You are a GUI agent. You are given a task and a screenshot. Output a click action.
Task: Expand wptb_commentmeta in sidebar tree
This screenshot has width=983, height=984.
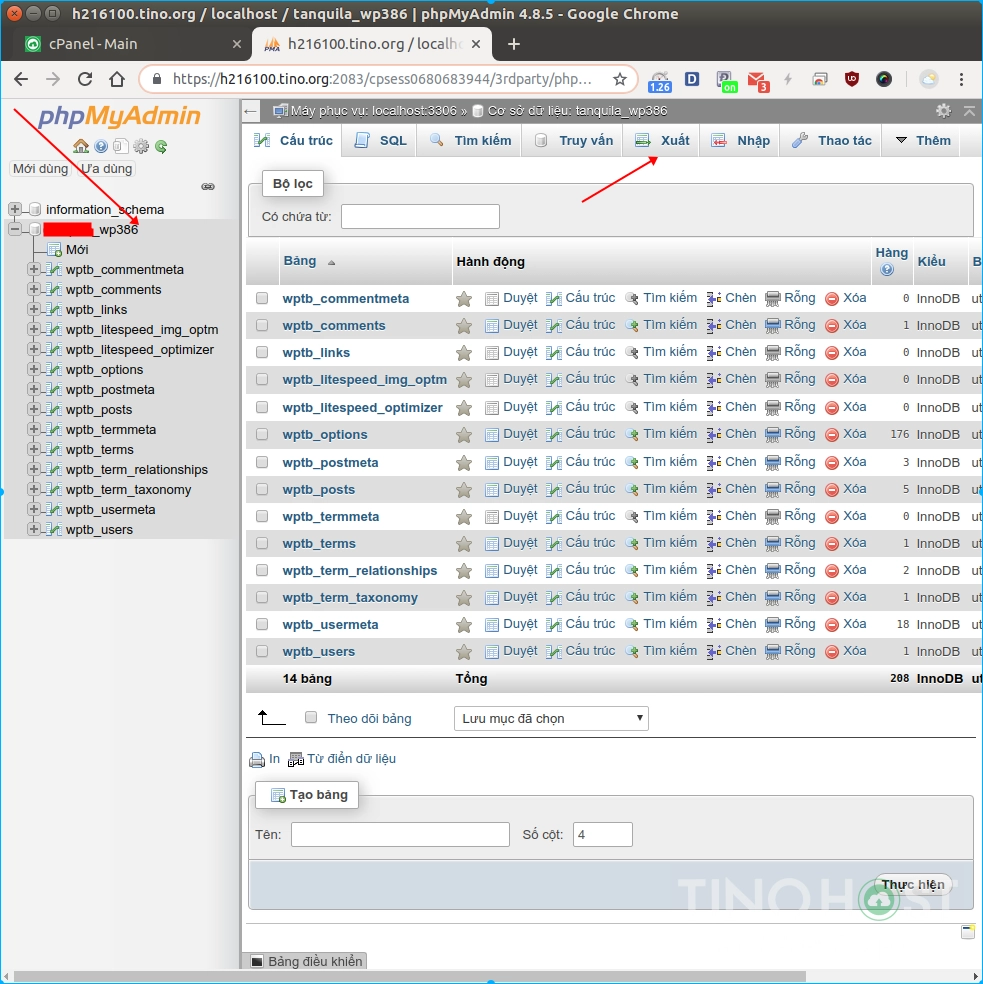pos(34,269)
